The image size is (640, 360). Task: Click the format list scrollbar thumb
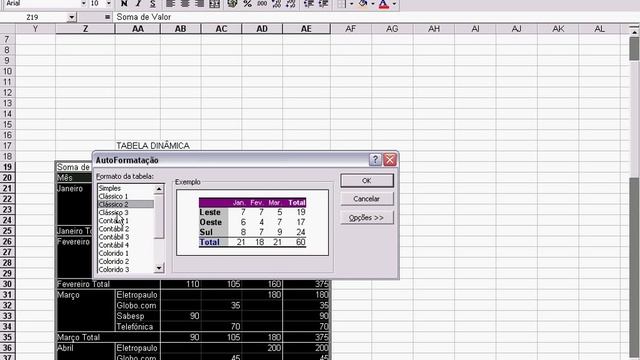tap(159, 216)
